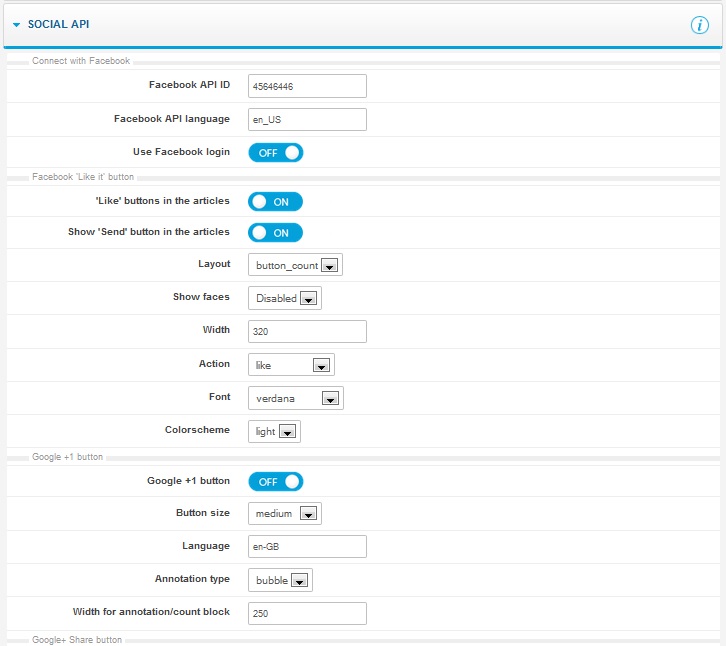Click the 'Connect with Facebook' group heading
This screenshot has height=646, width=726.
[81, 61]
